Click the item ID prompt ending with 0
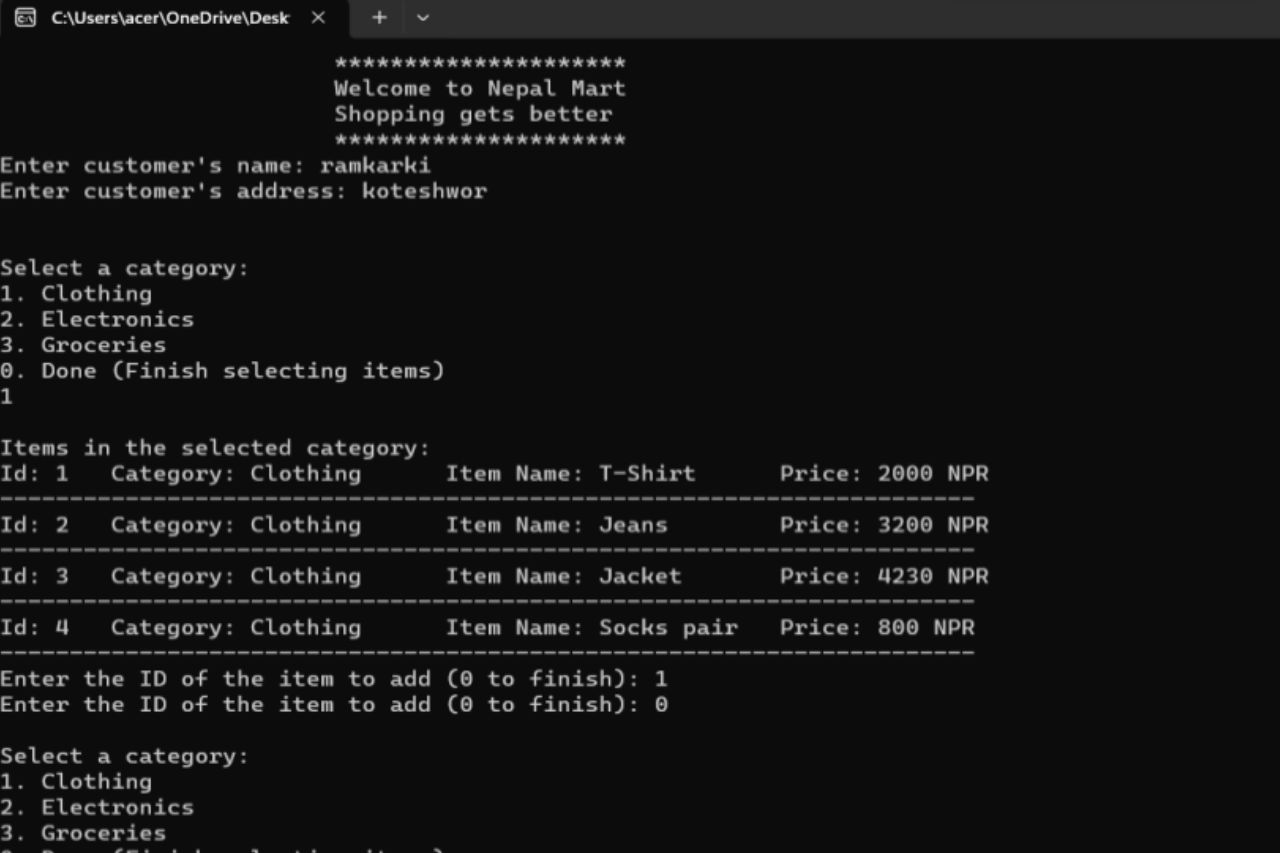The height and width of the screenshot is (853, 1280). point(333,705)
